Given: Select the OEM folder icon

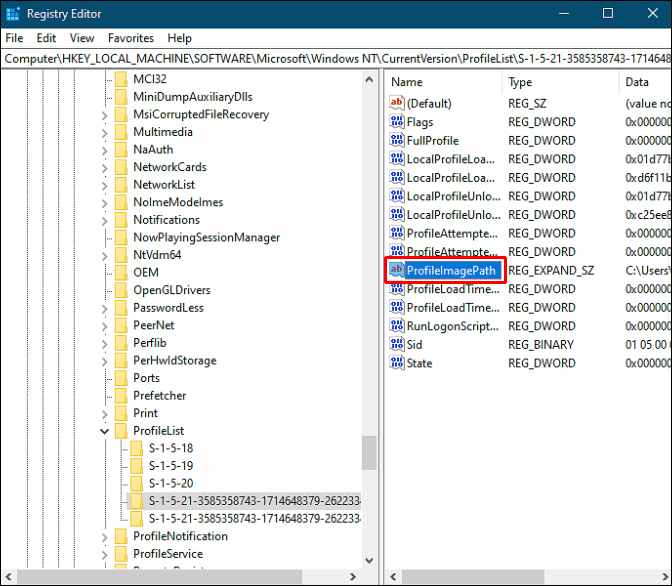Looking at the screenshot, I should click(121, 272).
